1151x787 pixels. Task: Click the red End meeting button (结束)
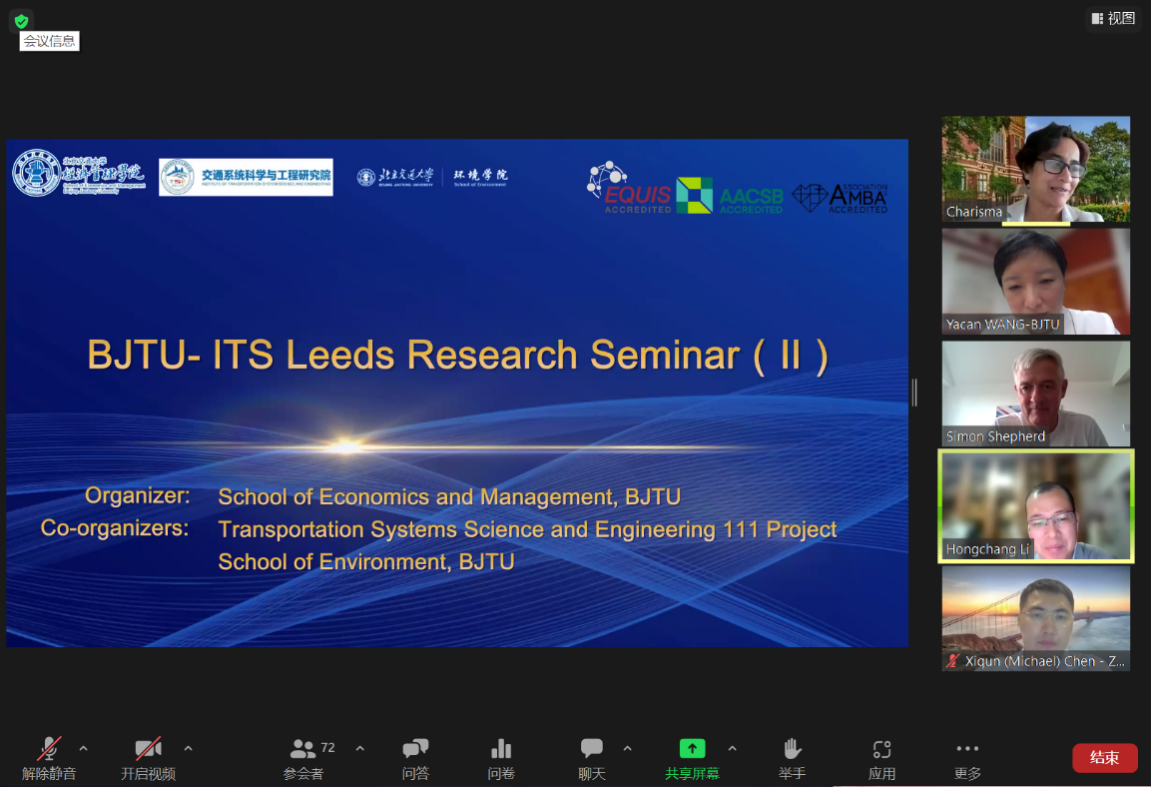pyautogui.click(x=1105, y=758)
